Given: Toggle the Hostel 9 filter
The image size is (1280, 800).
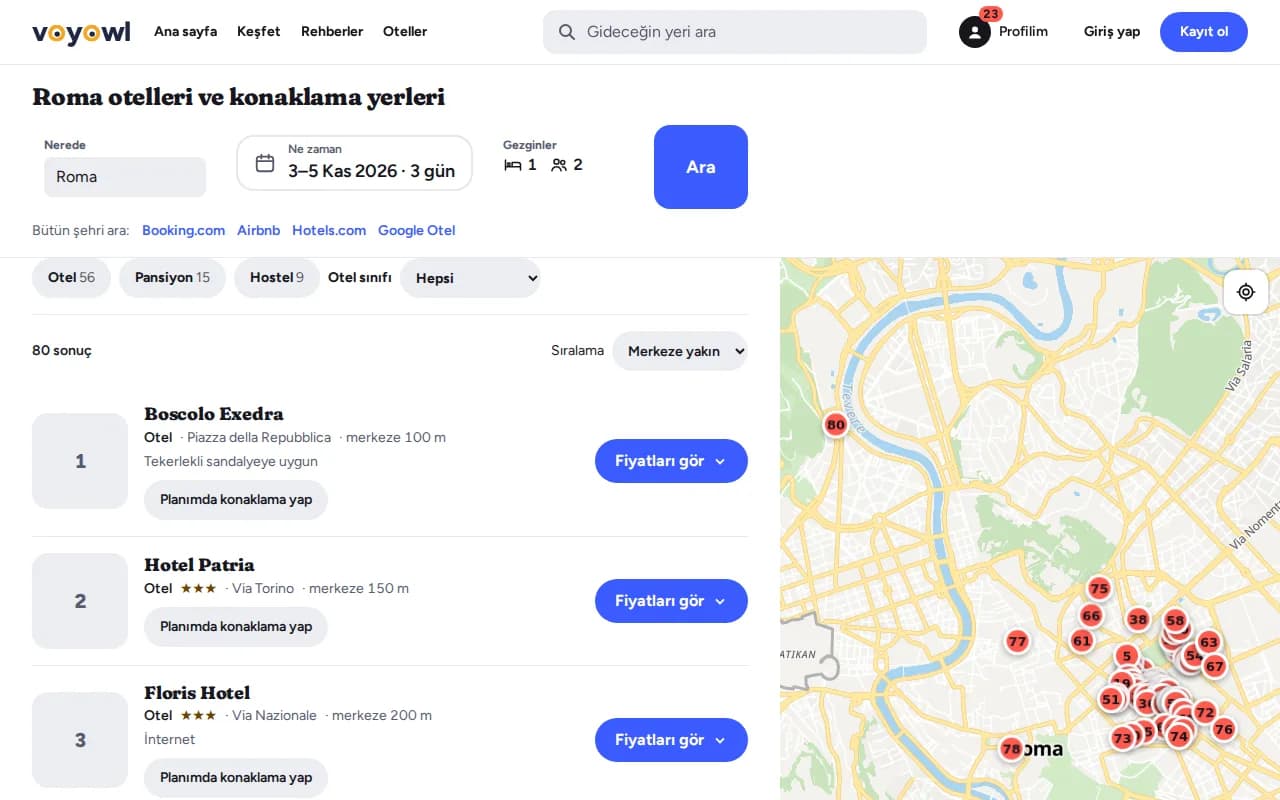Looking at the screenshot, I should pyautogui.click(x=277, y=278).
